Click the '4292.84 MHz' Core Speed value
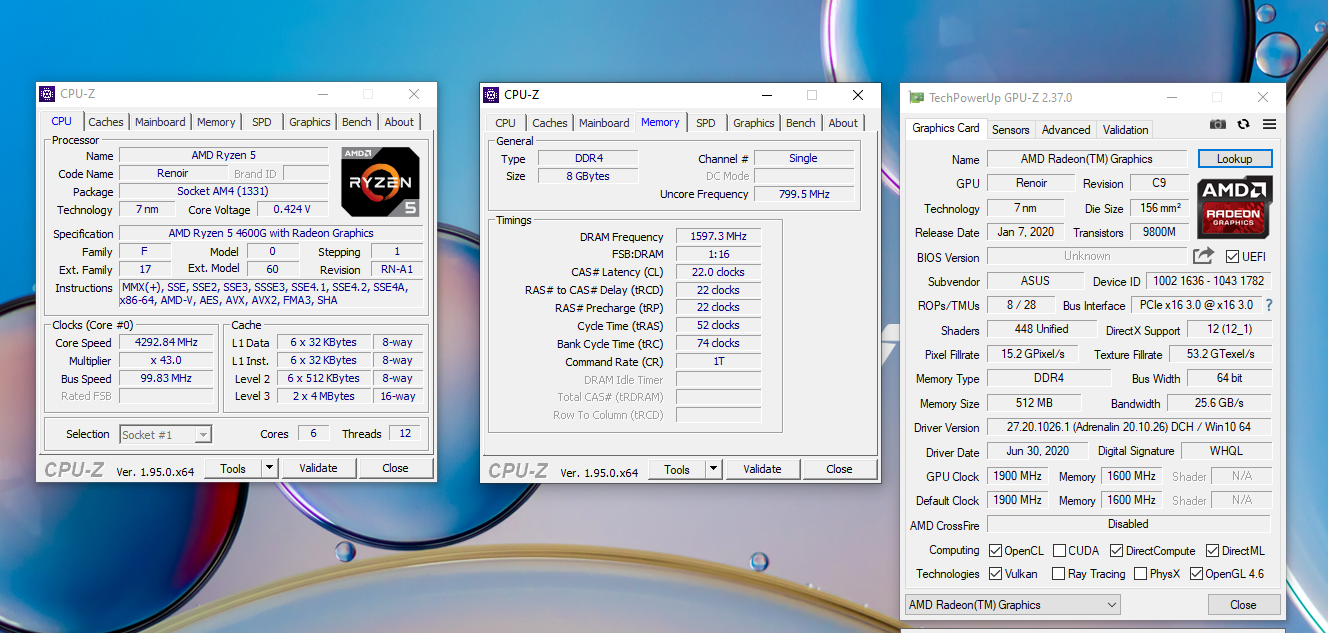The width and height of the screenshot is (1328, 633). tap(166, 342)
